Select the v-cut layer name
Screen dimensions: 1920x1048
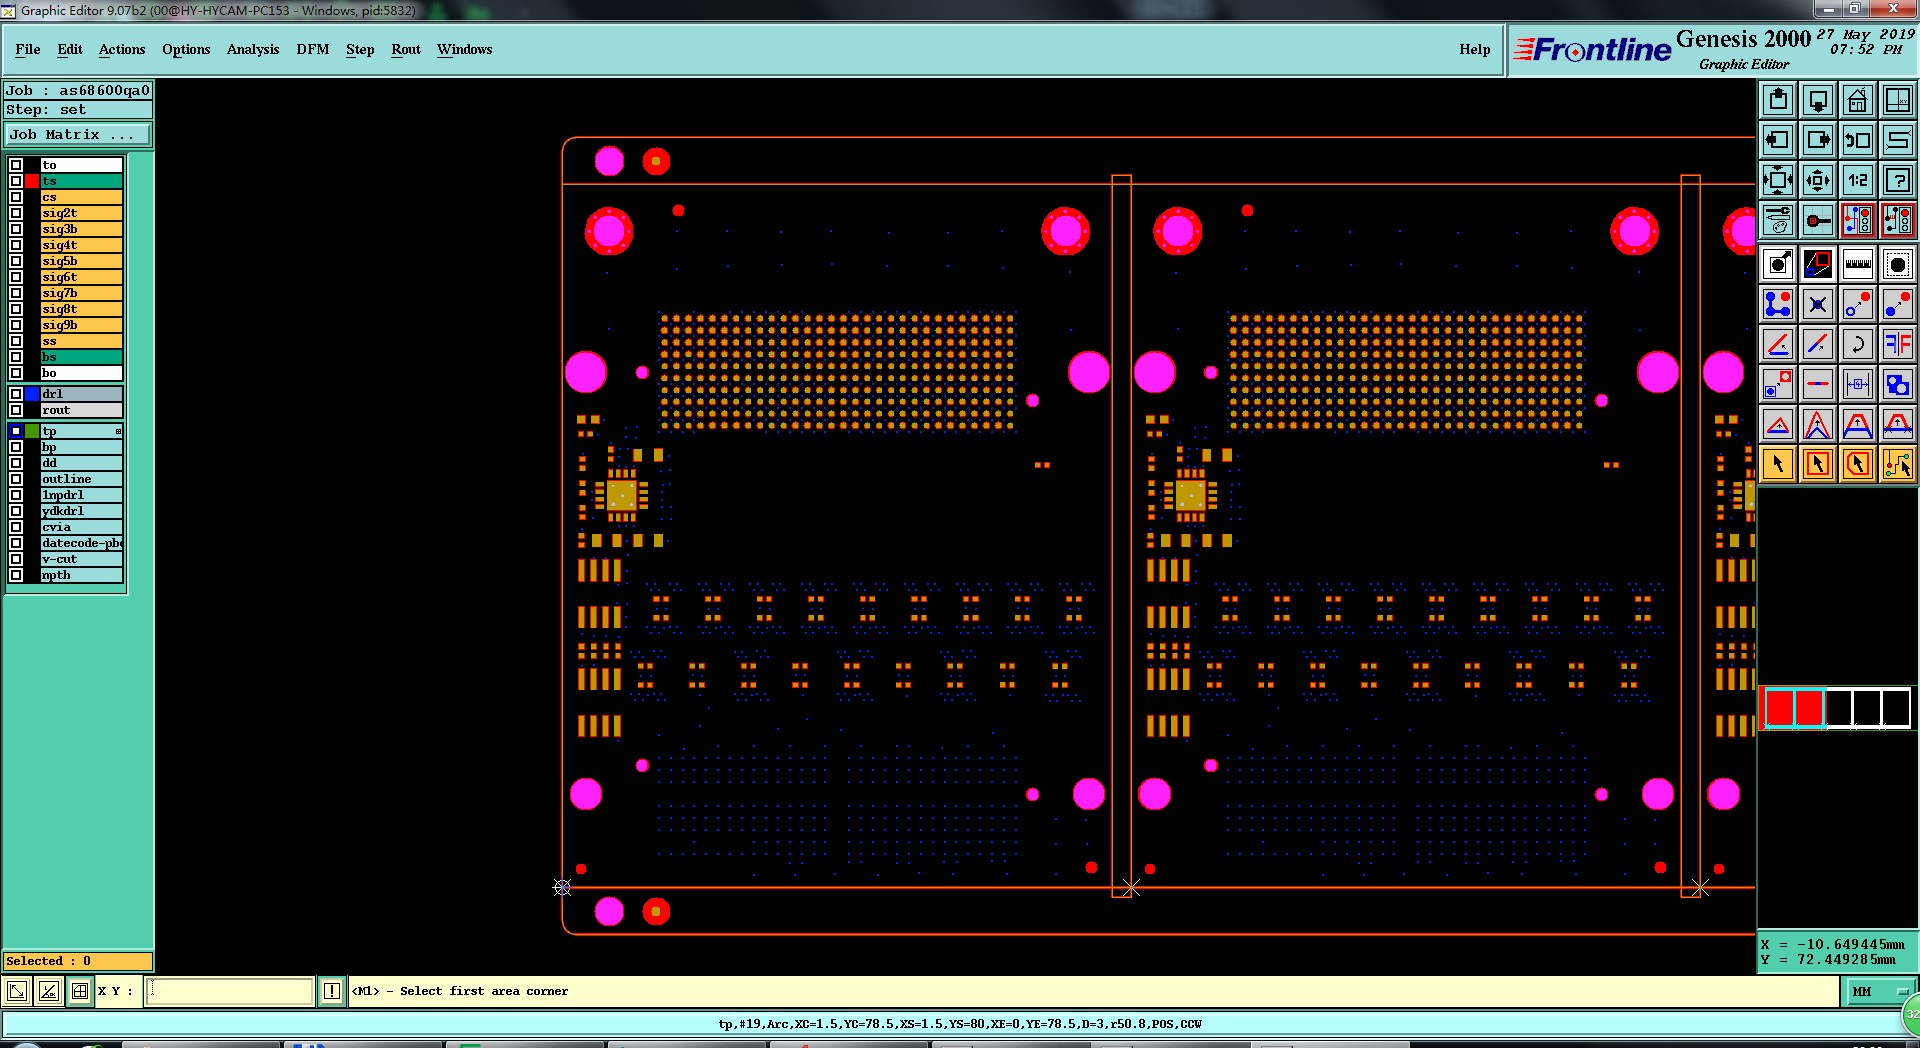(x=81, y=559)
